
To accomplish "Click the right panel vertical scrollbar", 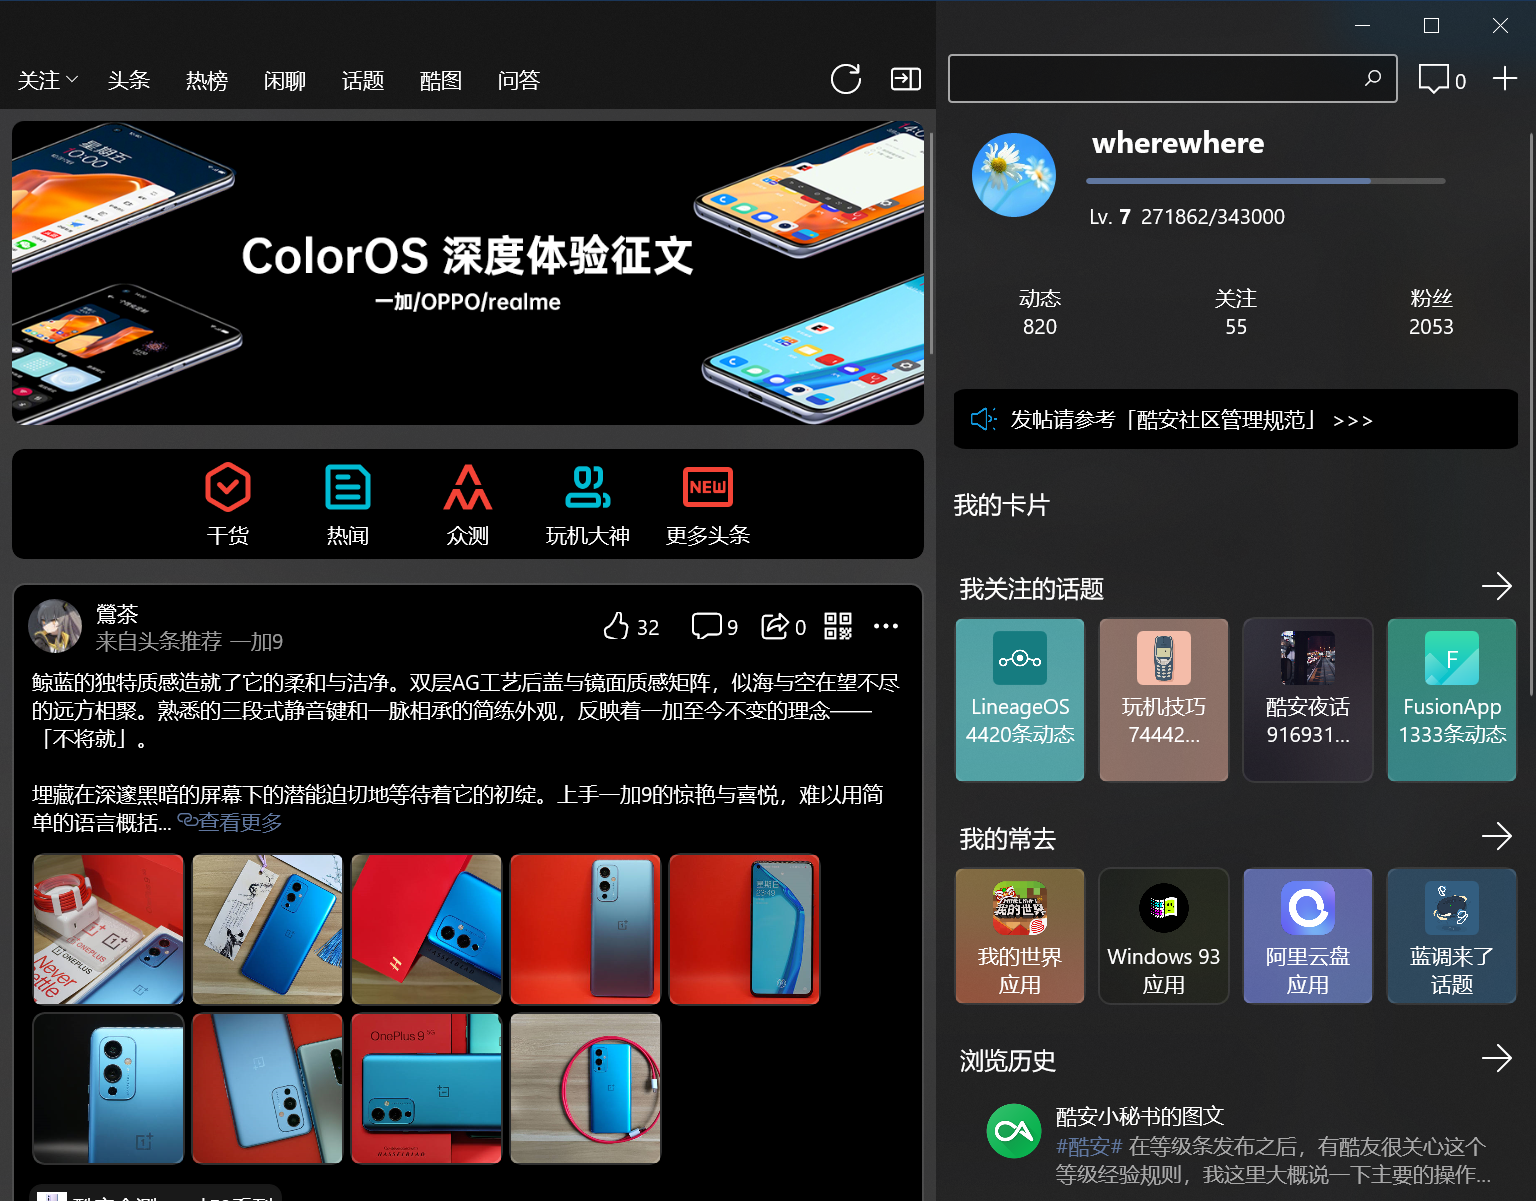I will pos(1530,415).
